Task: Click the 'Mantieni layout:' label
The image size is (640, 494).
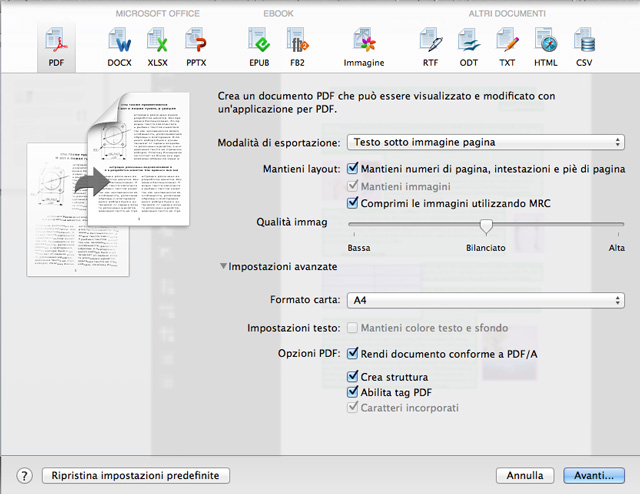Action: [x=301, y=169]
